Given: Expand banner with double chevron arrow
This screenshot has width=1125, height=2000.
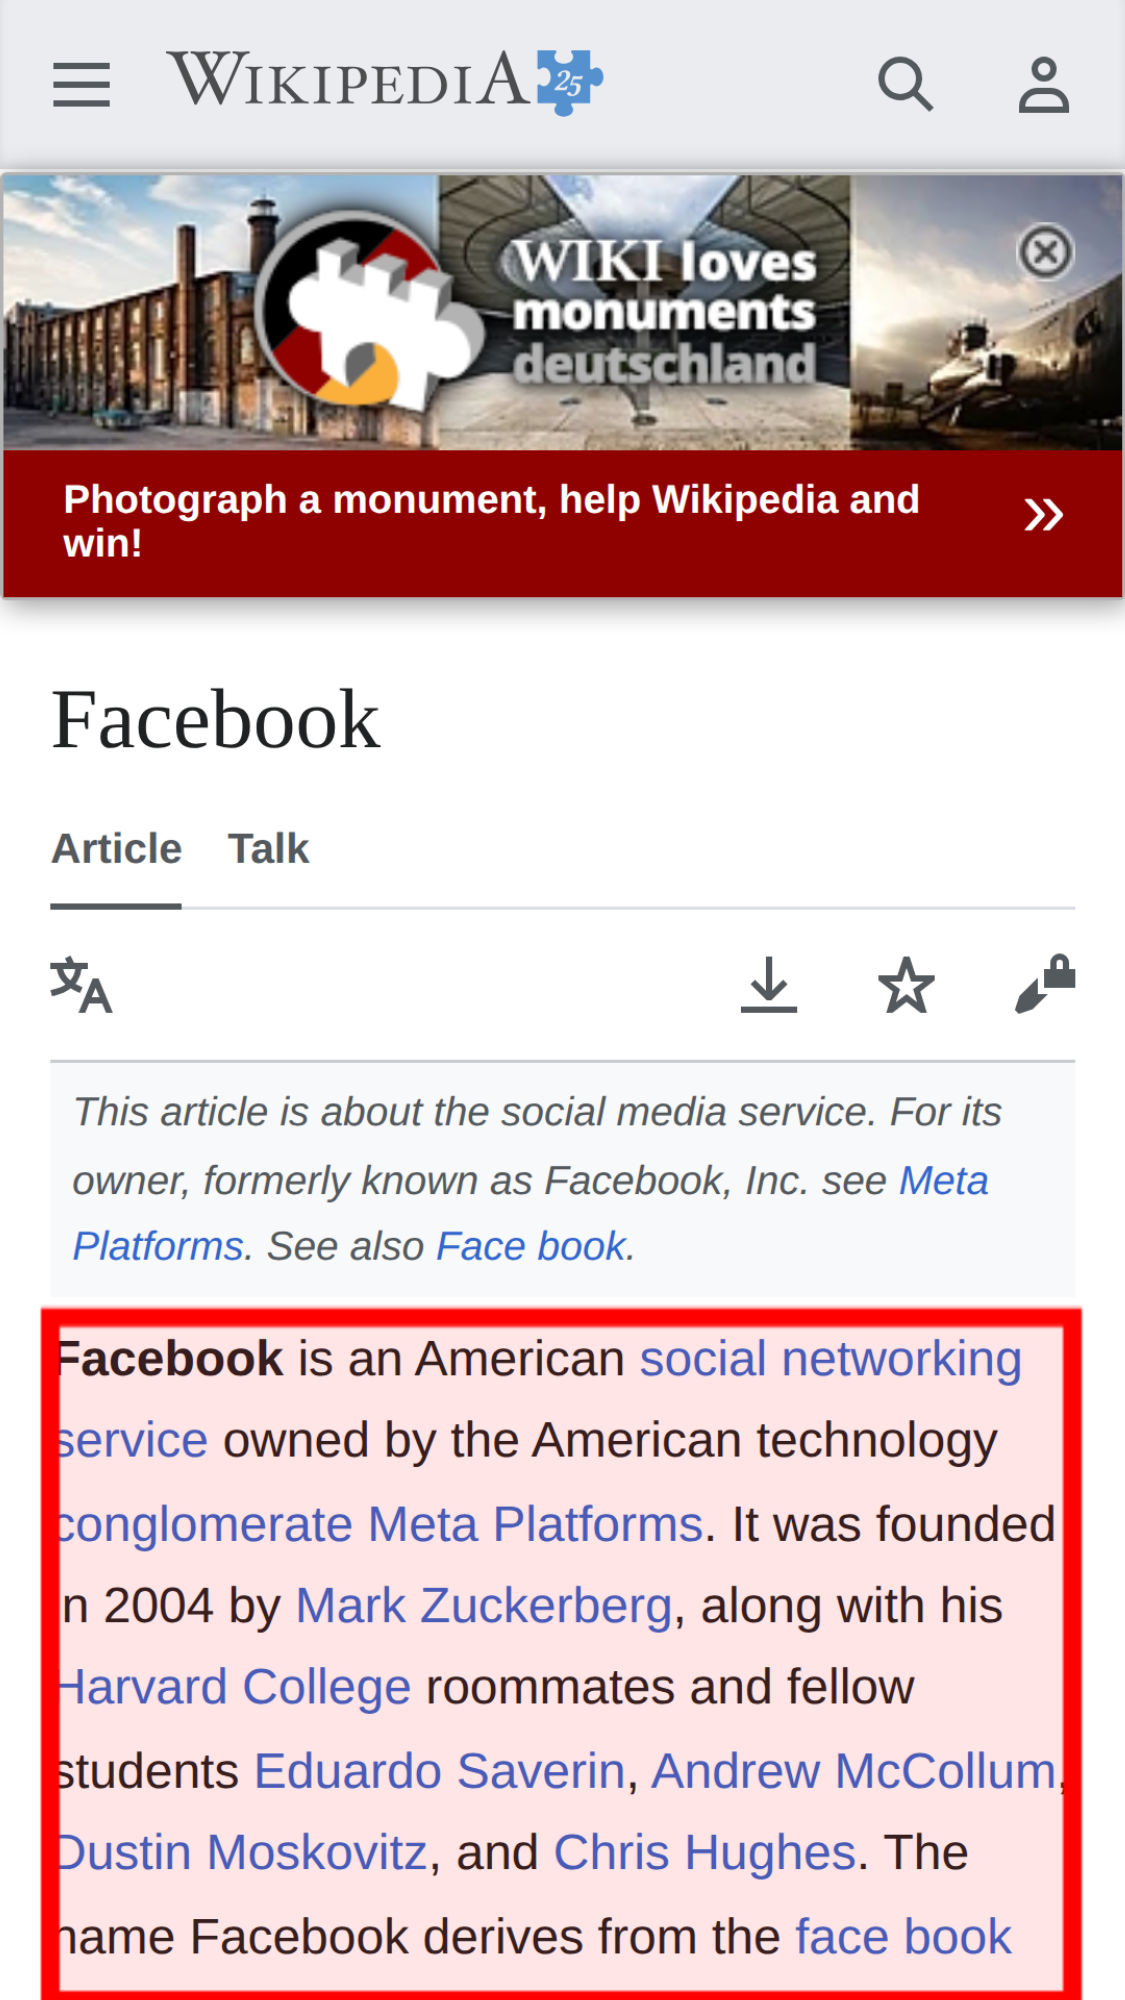Looking at the screenshot, I should coord(1043,515).
